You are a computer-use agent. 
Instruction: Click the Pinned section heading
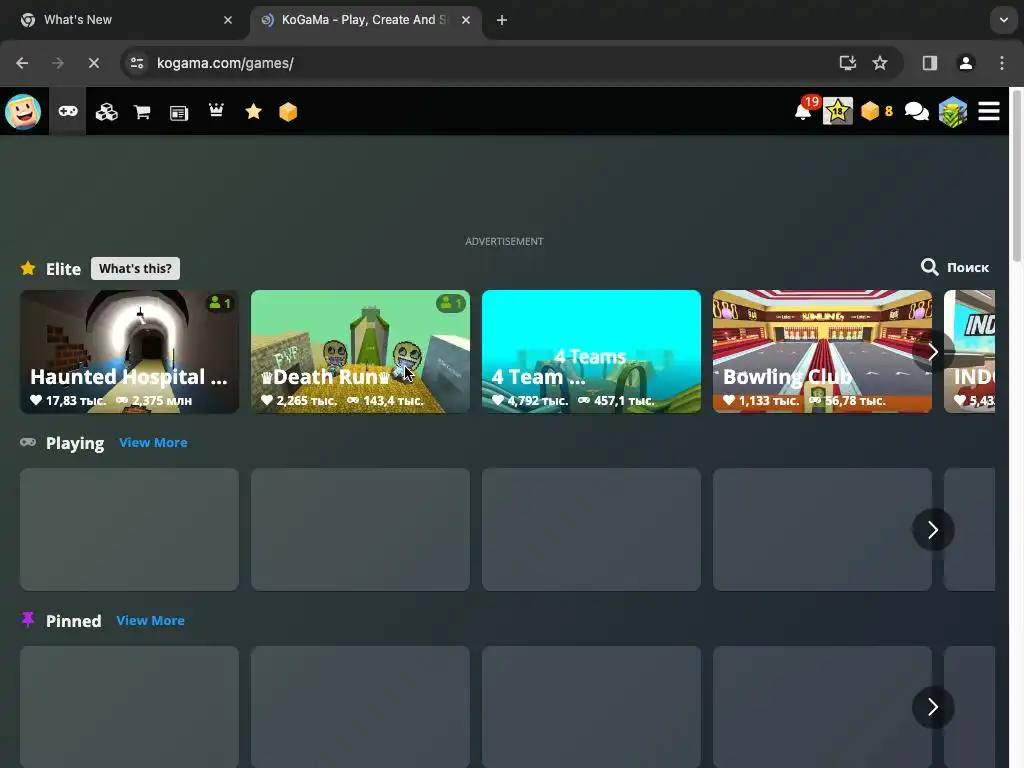coord(74,621)
